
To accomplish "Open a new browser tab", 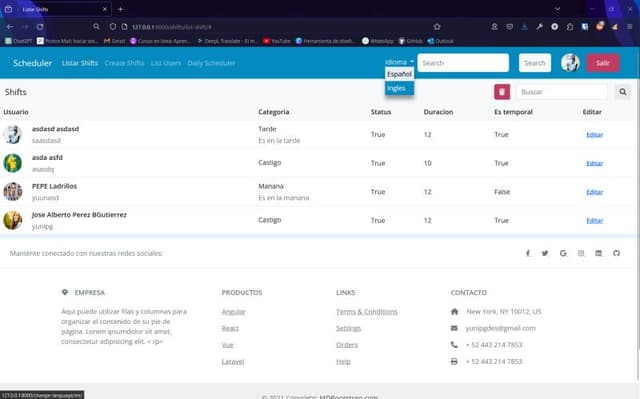I will pyautogui.click(x=120, y=9).
